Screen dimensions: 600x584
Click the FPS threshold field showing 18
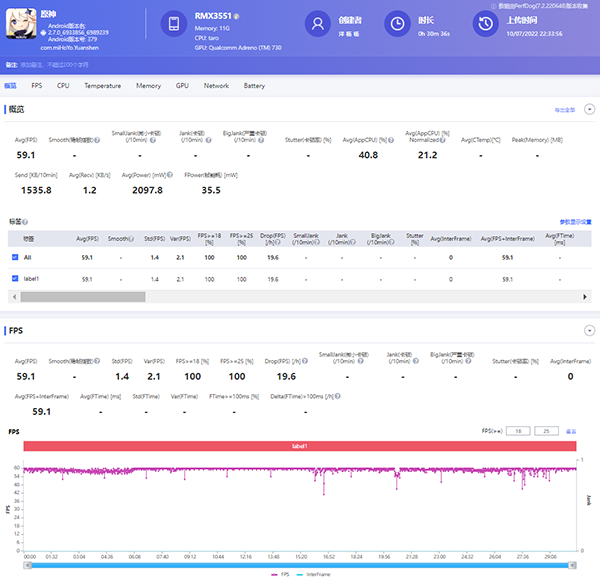point(518,431)
